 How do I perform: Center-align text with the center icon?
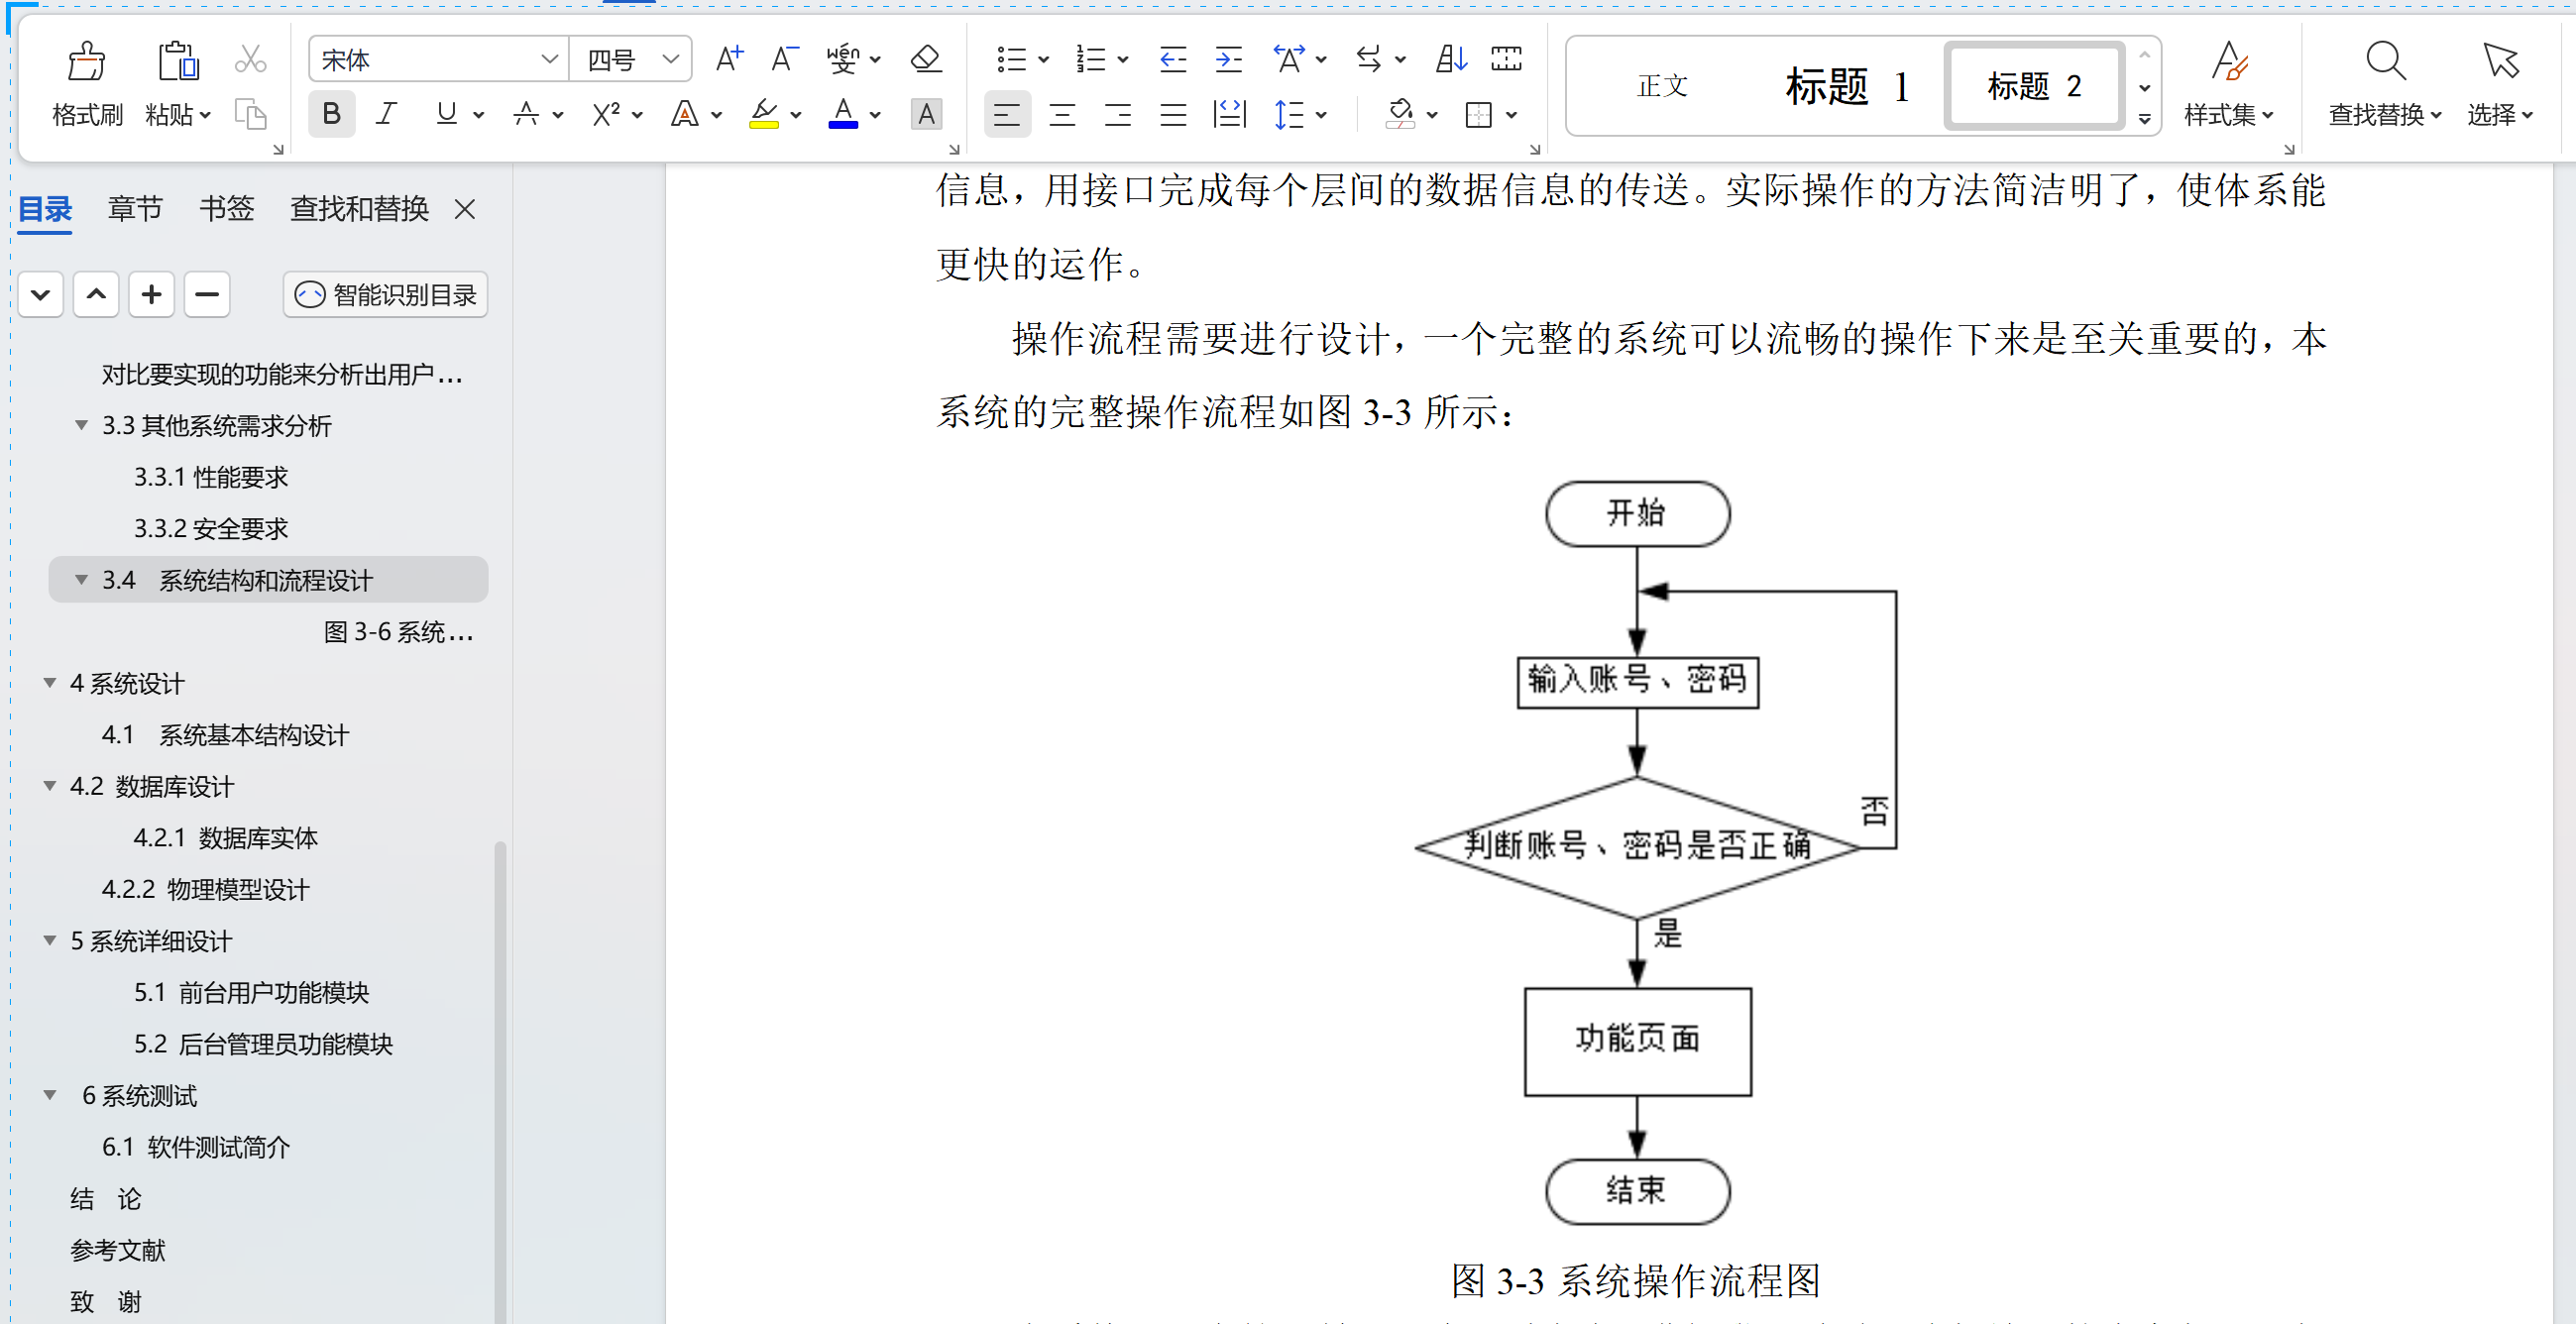click(1062, 115)
